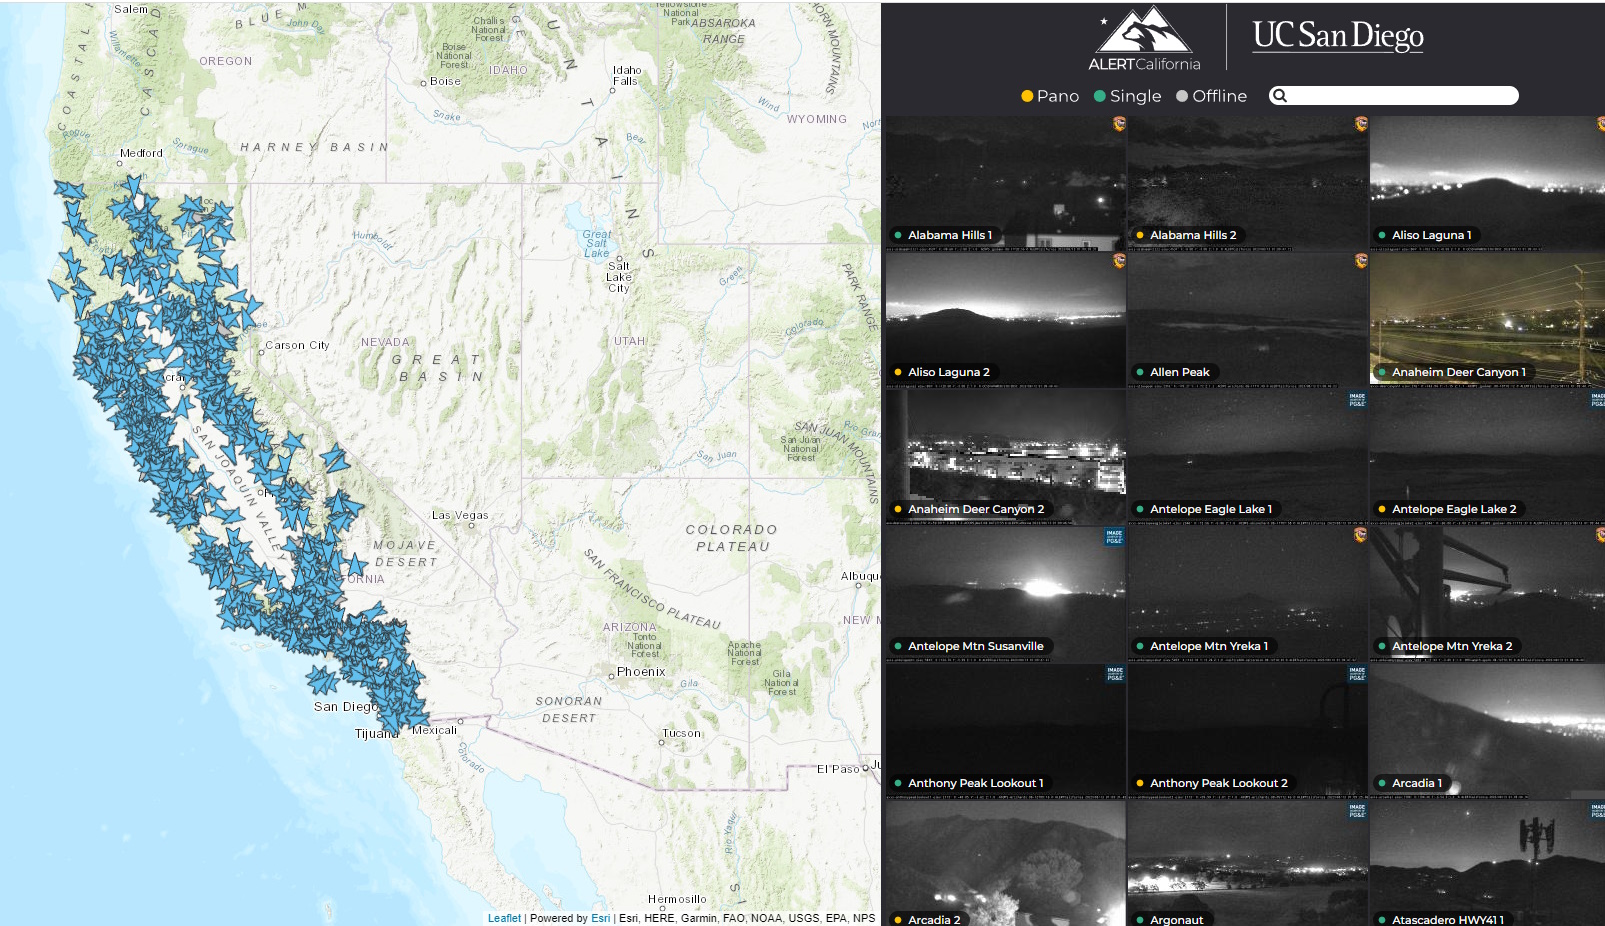The image size is (1605, 926).
Task: Click the Cal Fire badge on Allen Peak
Action: [1360, 261]
